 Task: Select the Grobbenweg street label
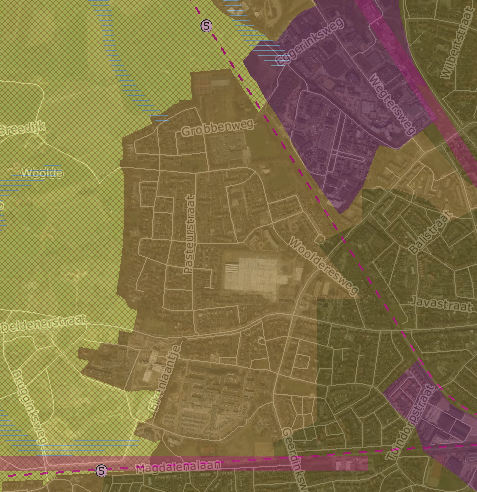click(x=218, y=128)
